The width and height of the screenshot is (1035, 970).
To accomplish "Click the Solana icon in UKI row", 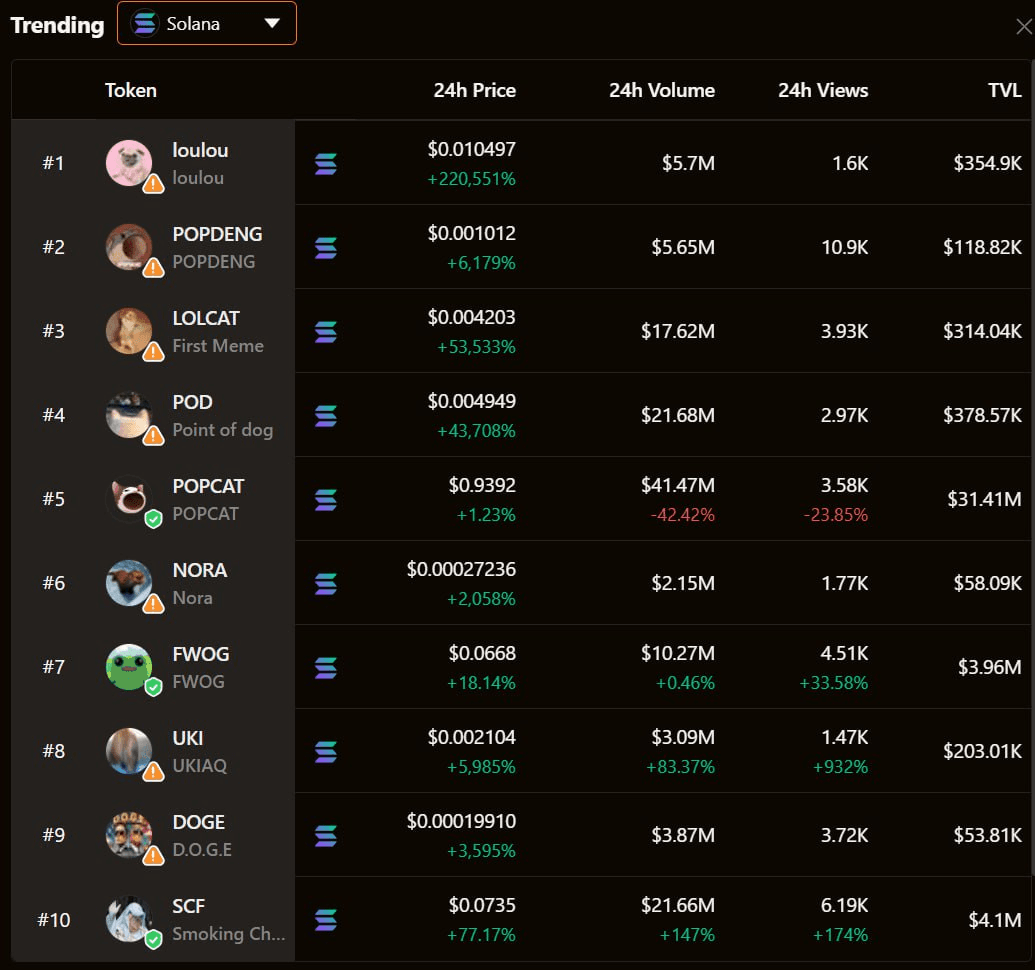I will [326, 752].
